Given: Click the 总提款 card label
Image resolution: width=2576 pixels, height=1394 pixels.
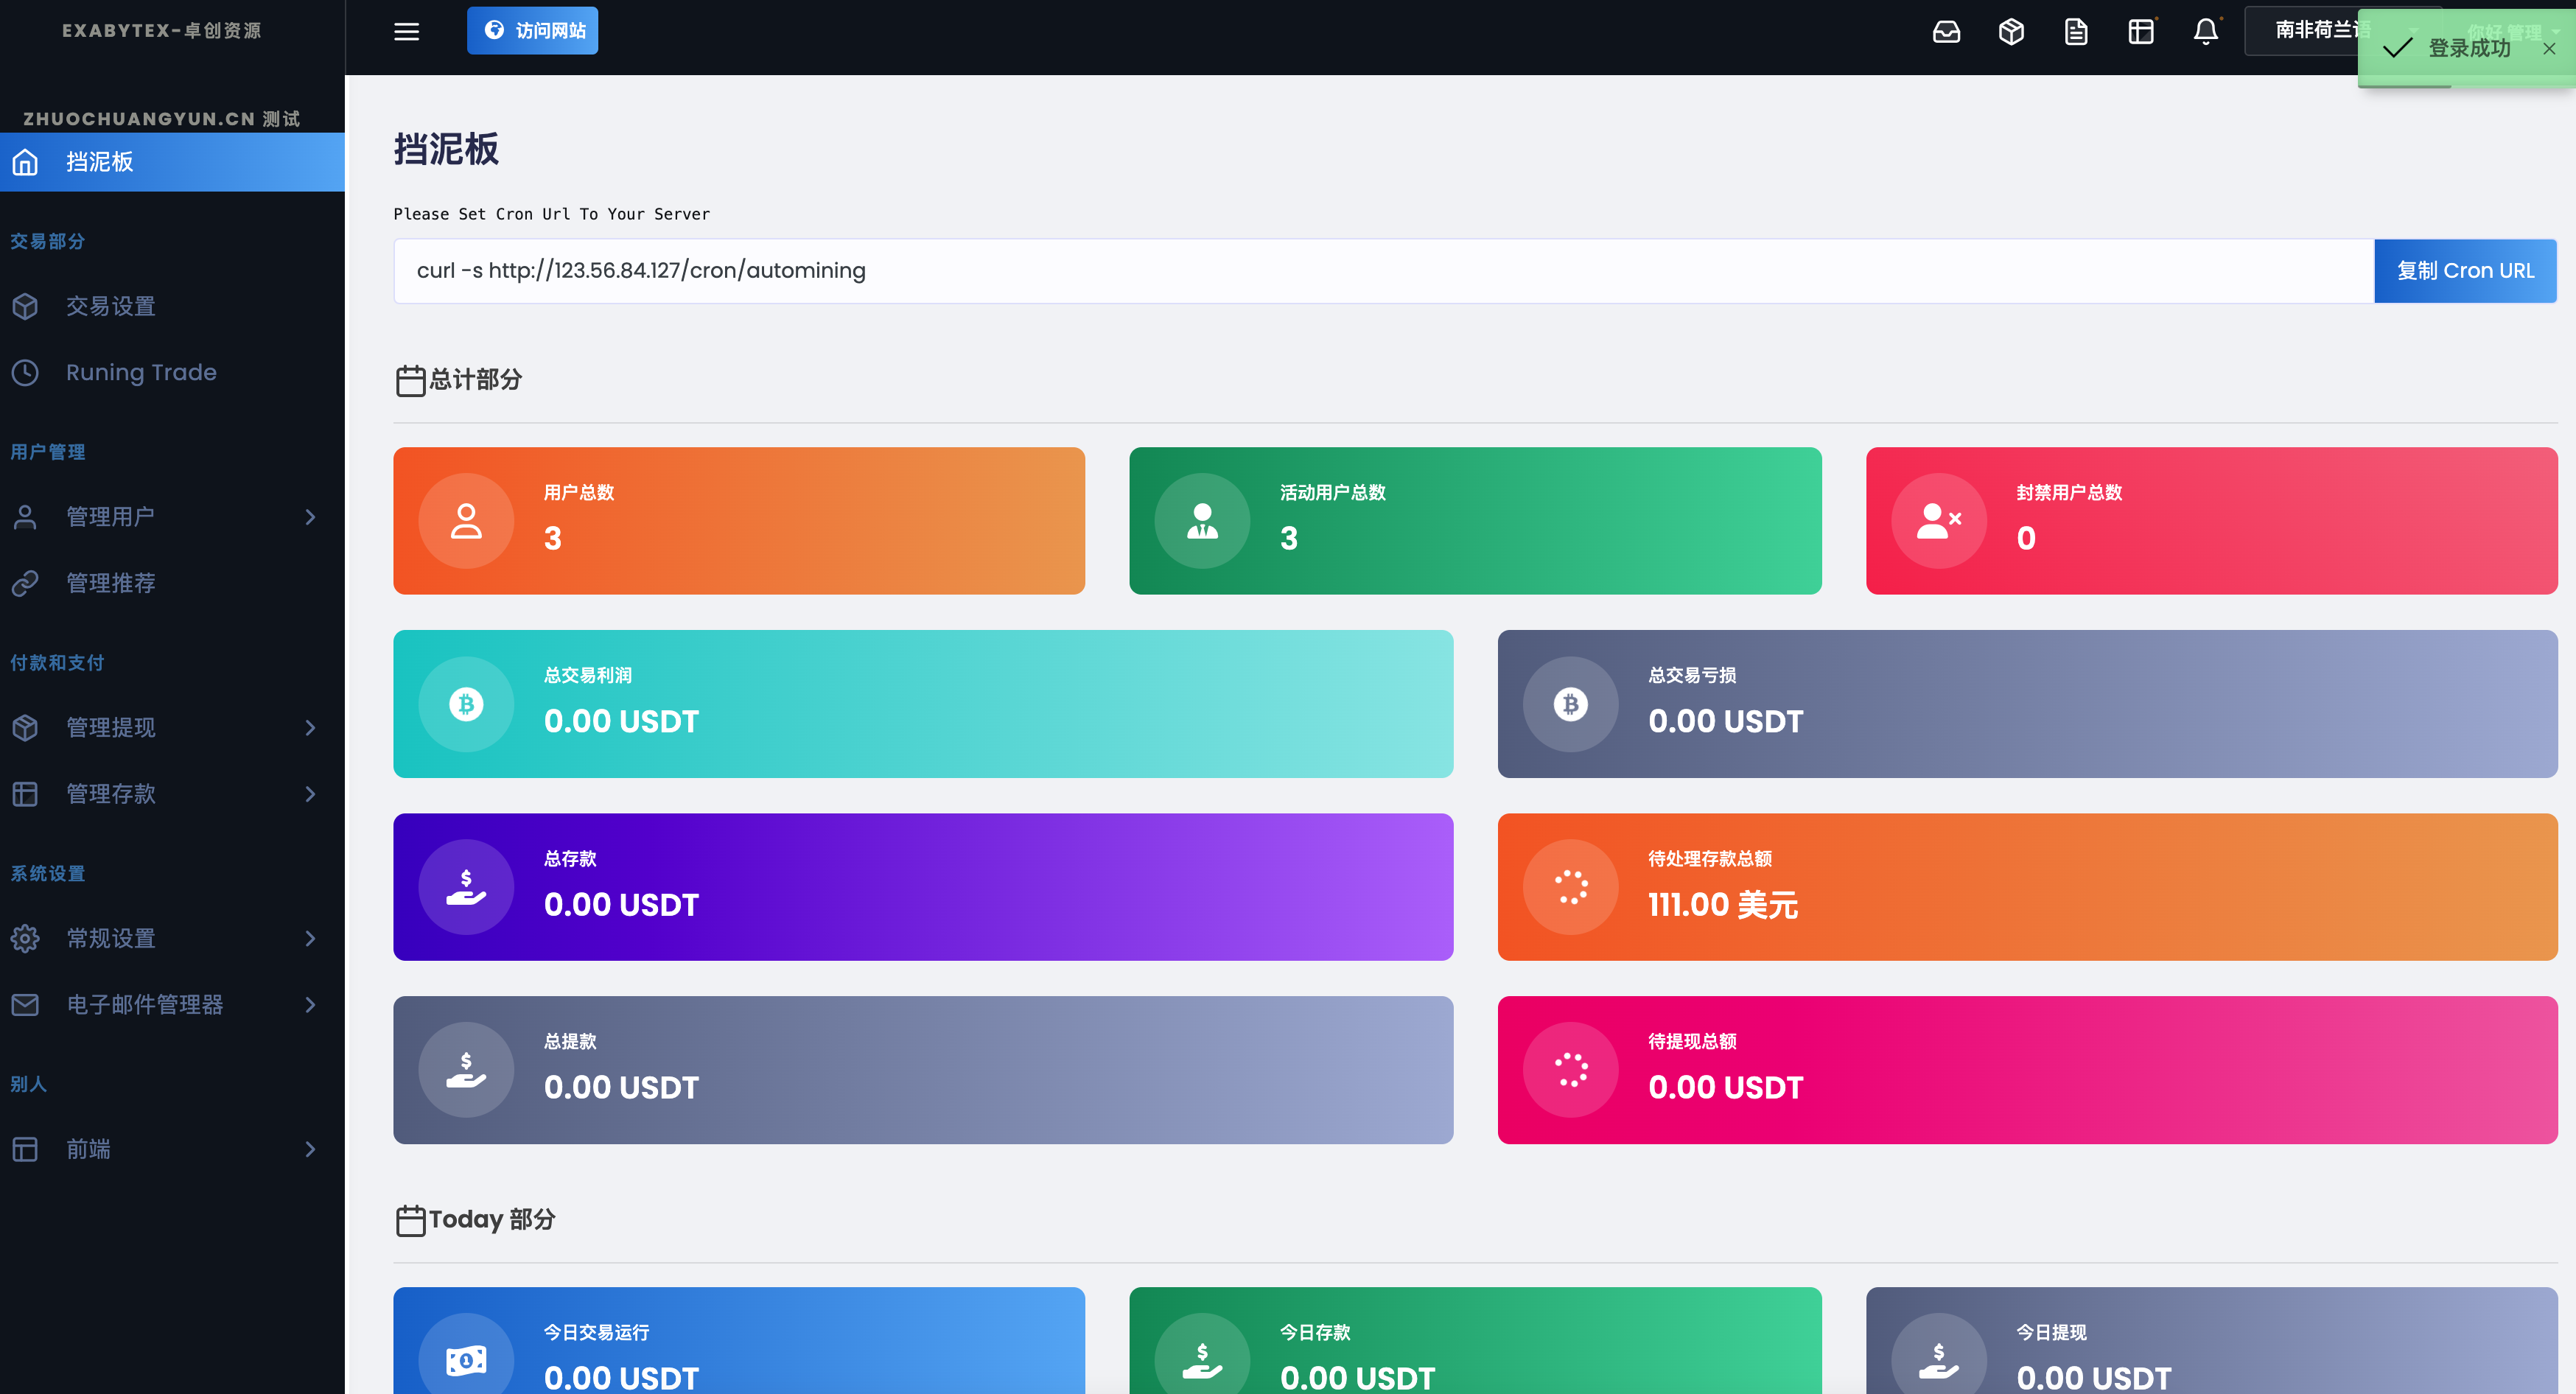Looking at the screenshot, I should click(x=570, y=1042).
